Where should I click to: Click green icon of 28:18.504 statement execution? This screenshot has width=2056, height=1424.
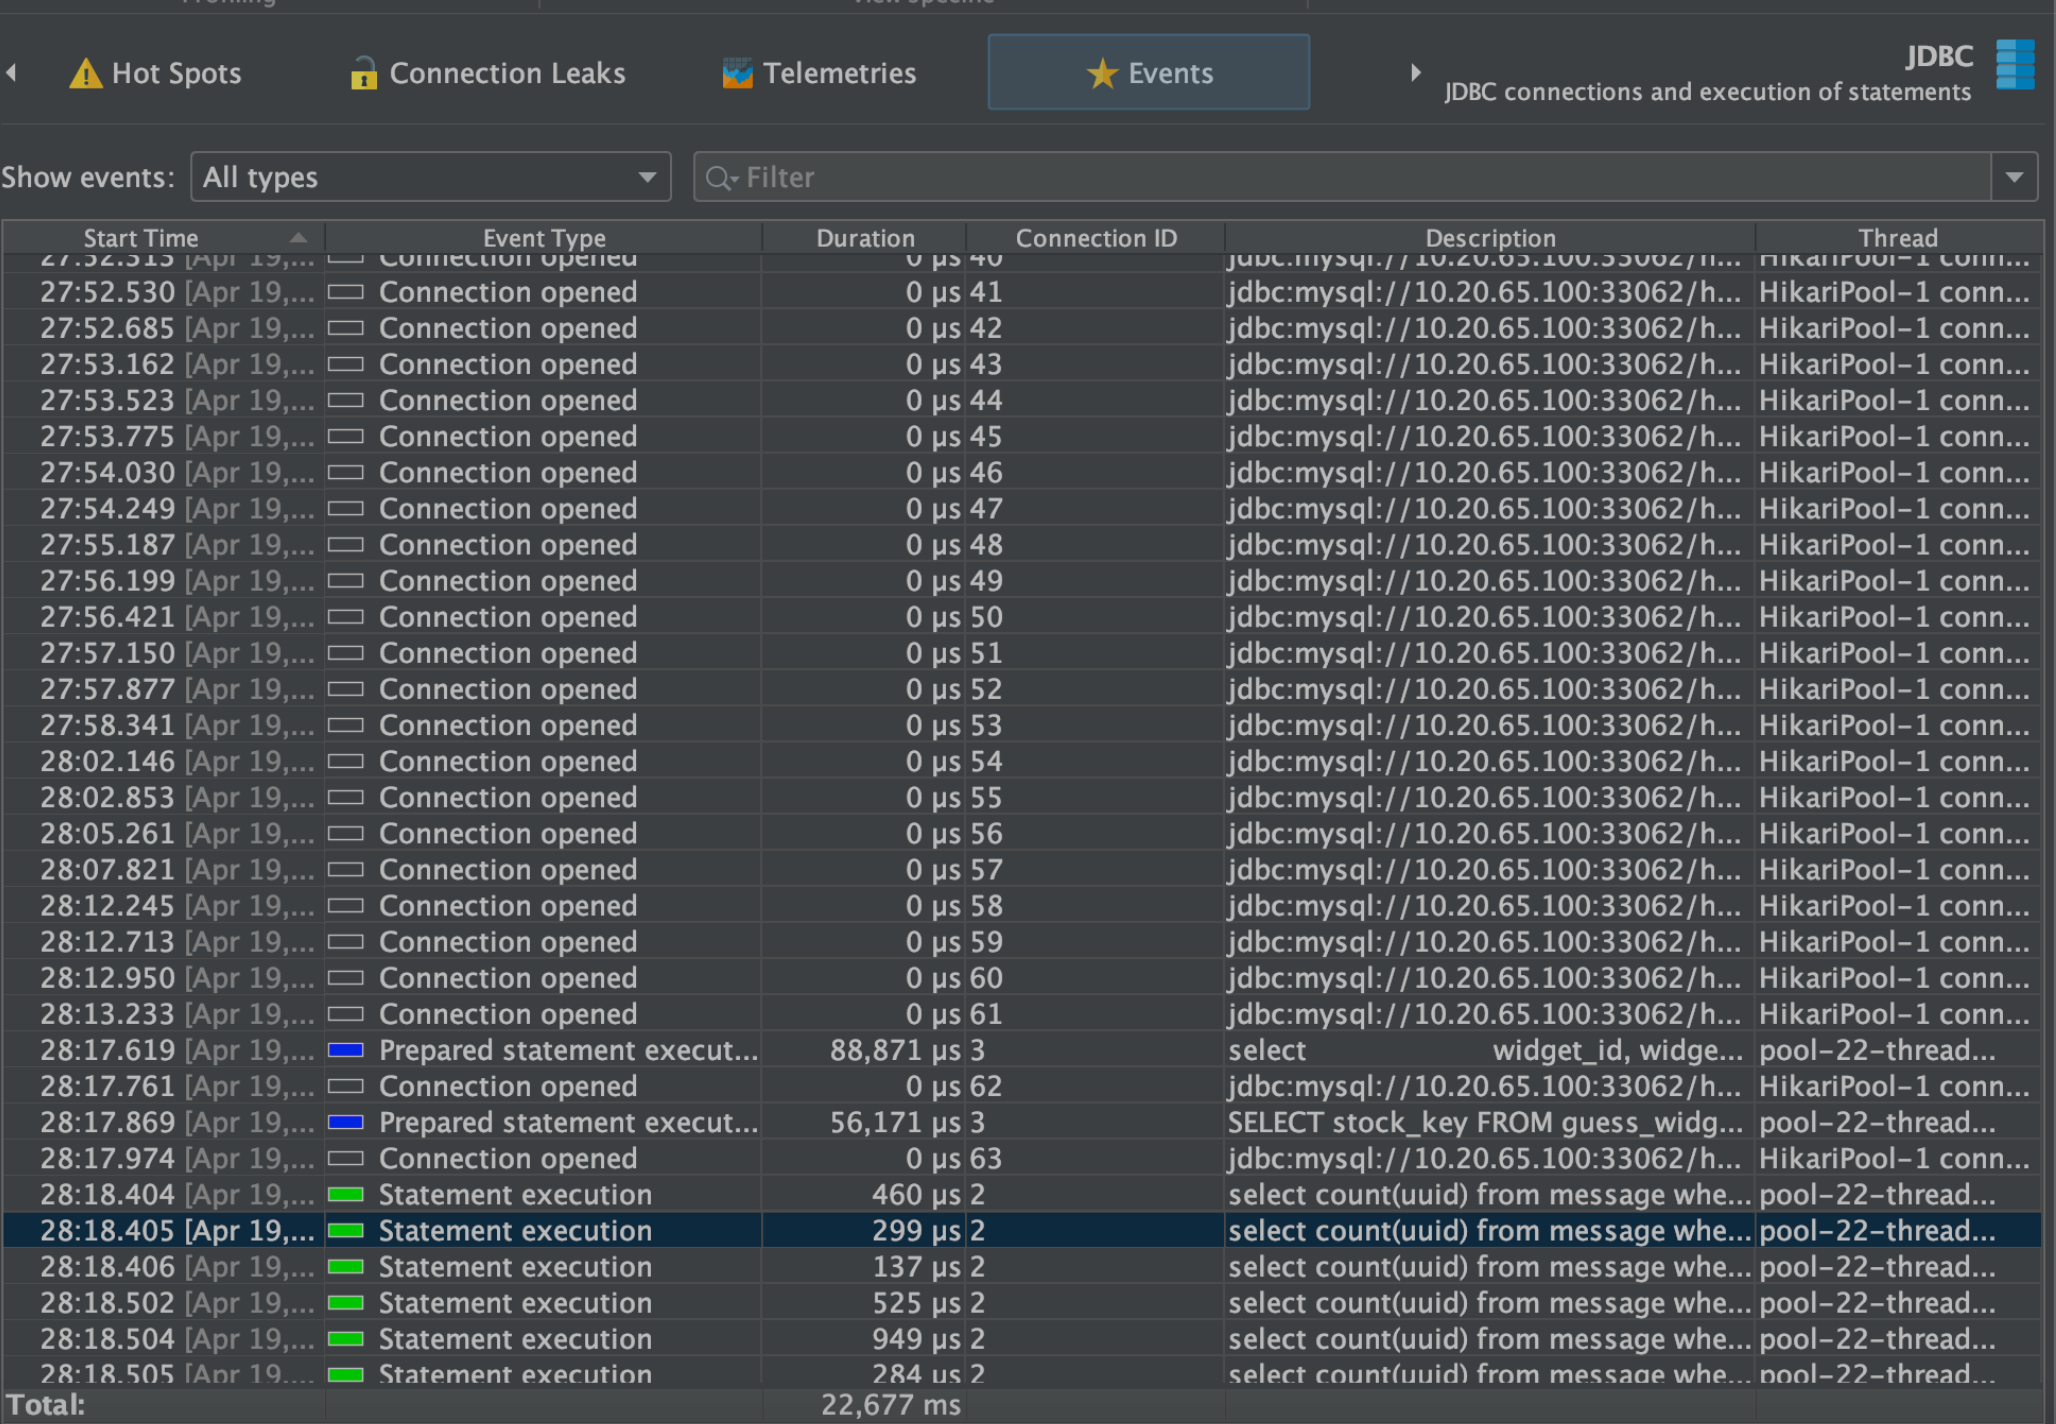pyautogui.click(x=346, y=1338)
